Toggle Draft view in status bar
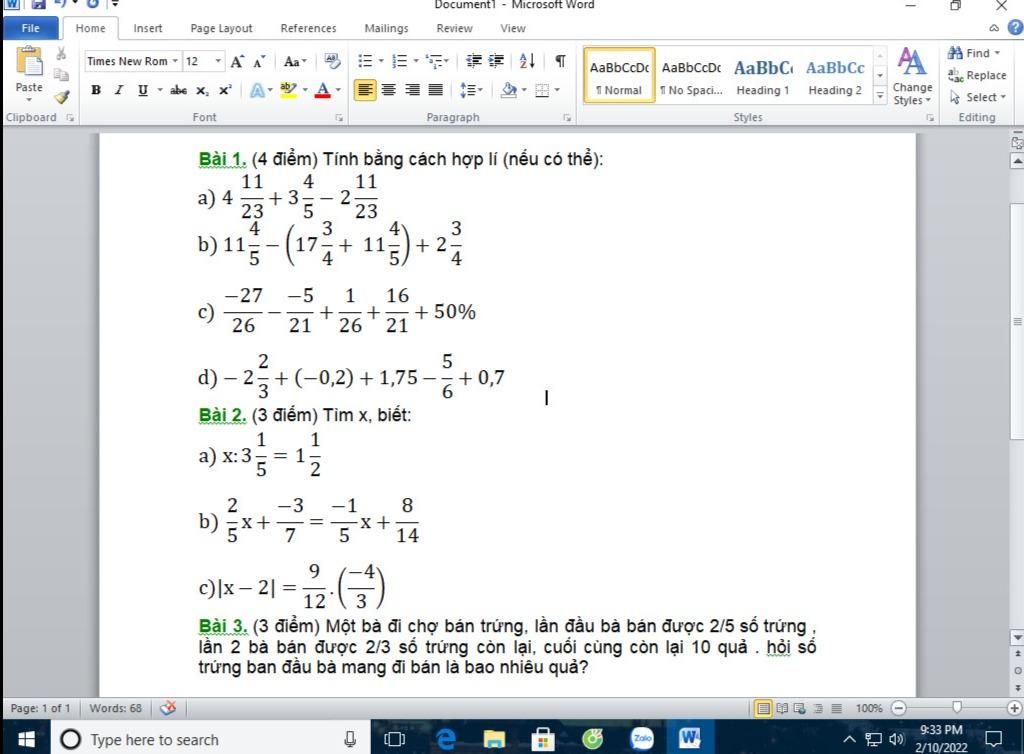 pyautogui.click(x=836, y=708)
